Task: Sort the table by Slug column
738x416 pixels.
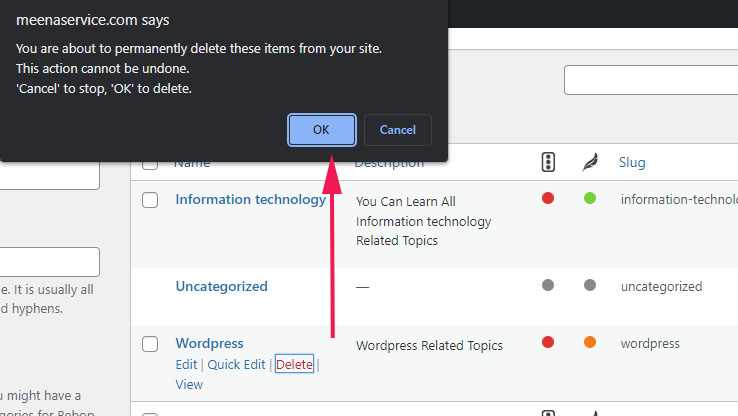Action: coord(632,162)
